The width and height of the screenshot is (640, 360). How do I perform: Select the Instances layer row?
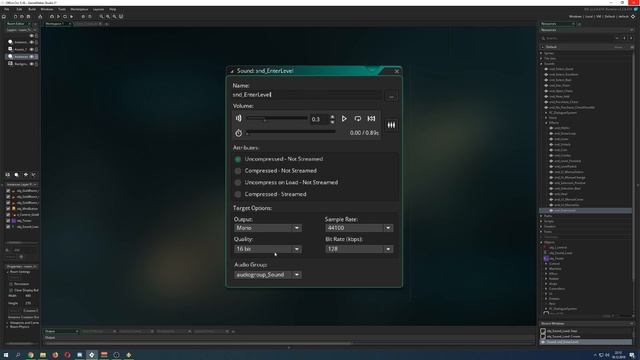pyautogui.click(x=22, y=57)
